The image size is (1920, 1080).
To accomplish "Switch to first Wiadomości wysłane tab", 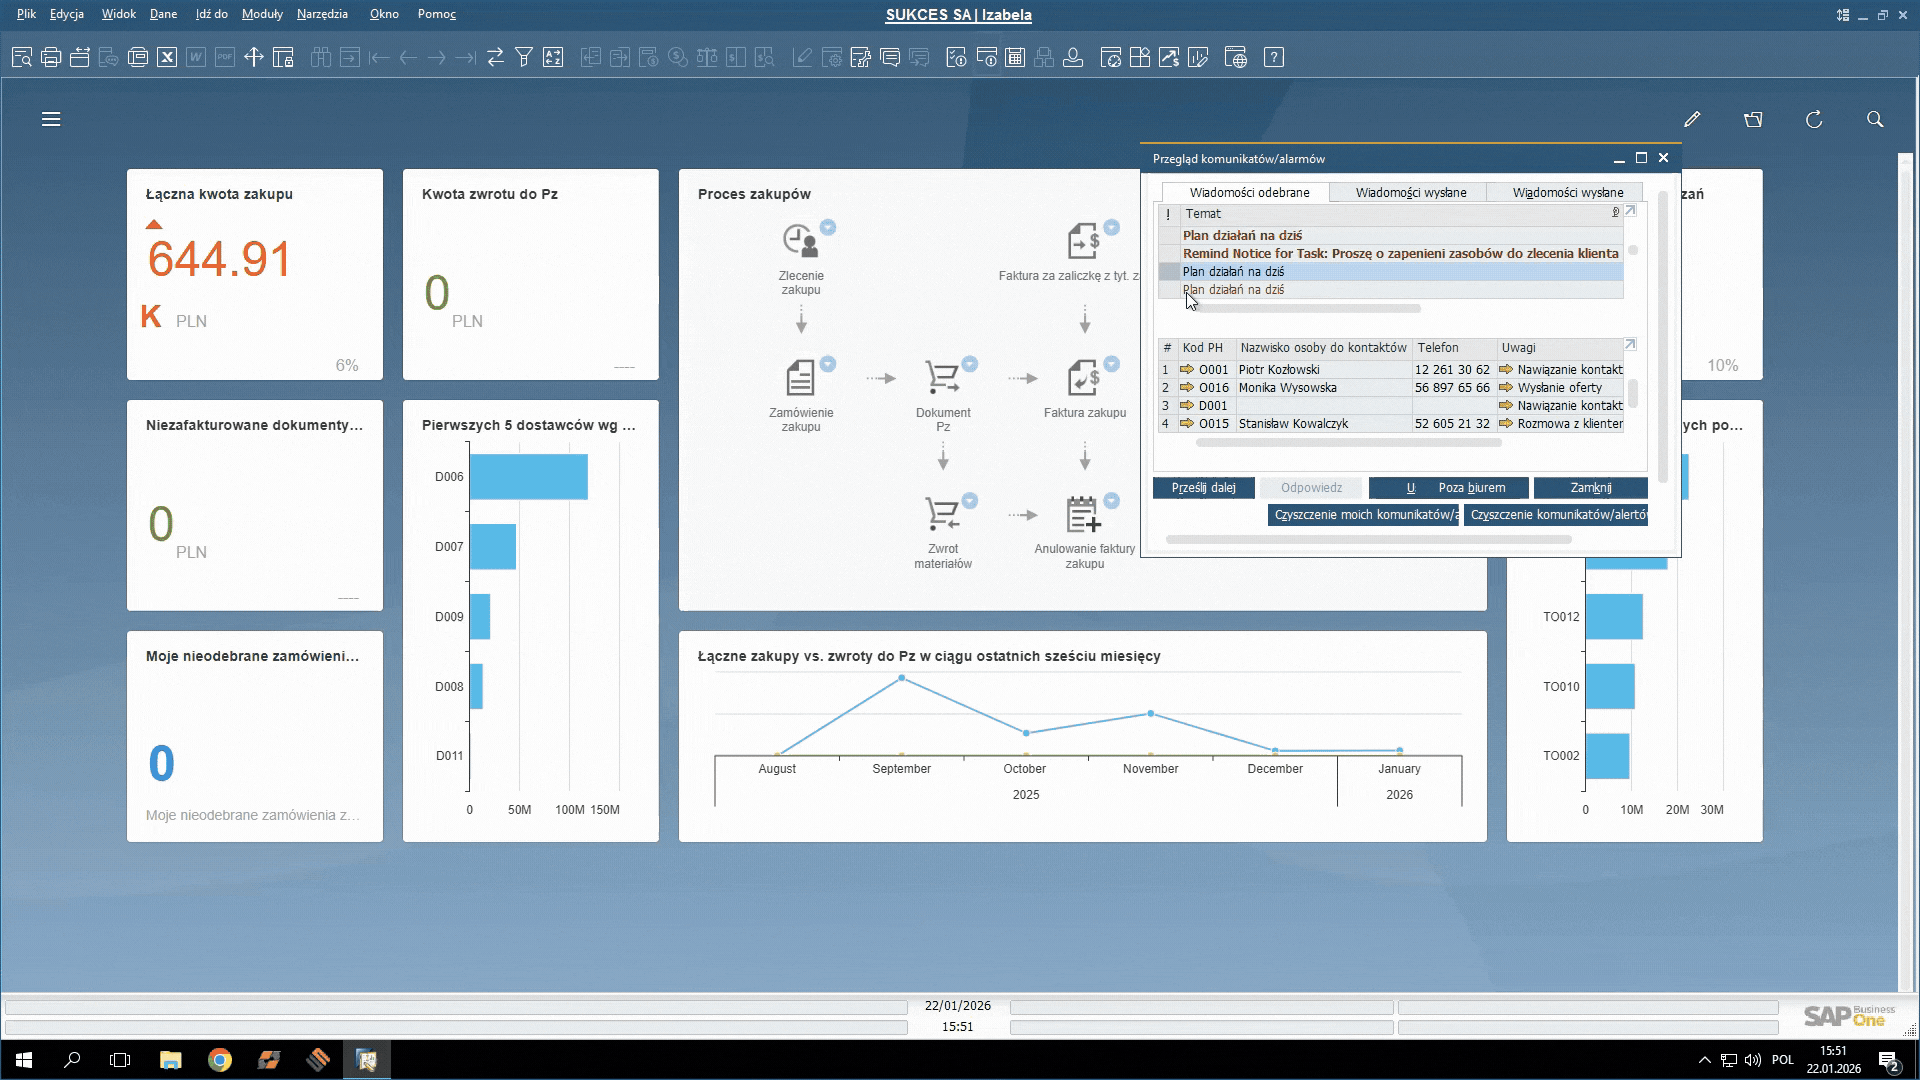I will point(1410,192).
